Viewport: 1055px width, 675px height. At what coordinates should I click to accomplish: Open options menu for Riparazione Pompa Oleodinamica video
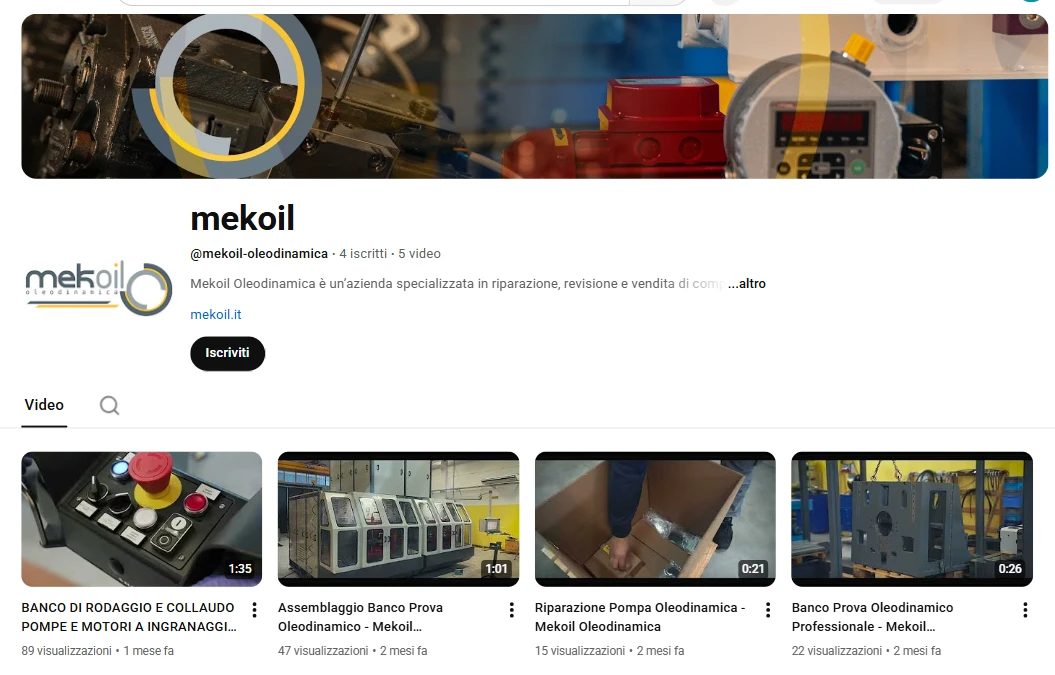pyautogui.click(x=768, y=610)
